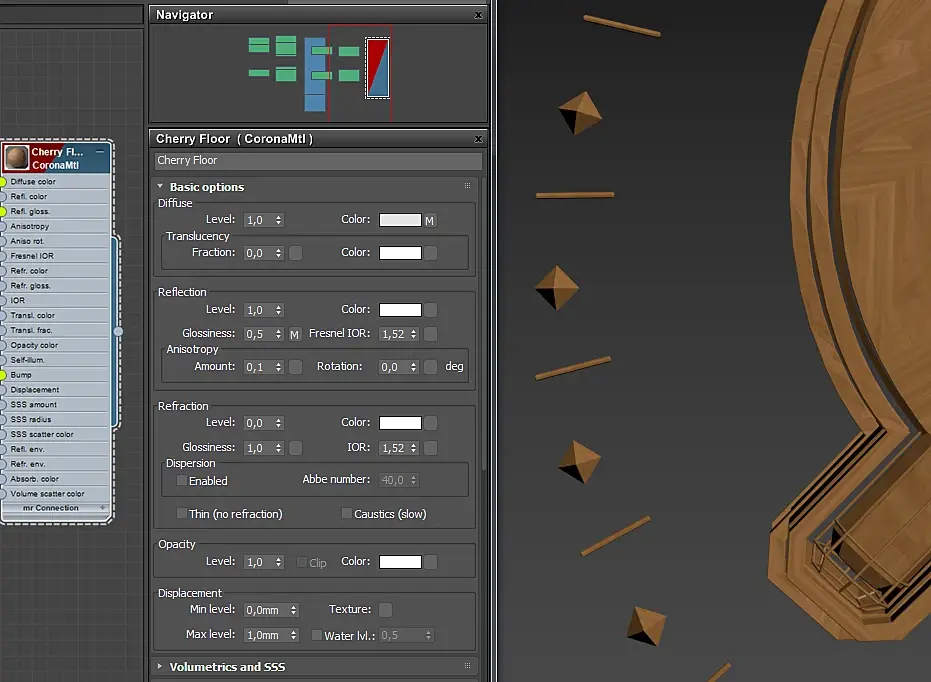Adjust the Reflection Glossiness spinner arrows
This screenshot has width=931, height=682.
[278, 334]
